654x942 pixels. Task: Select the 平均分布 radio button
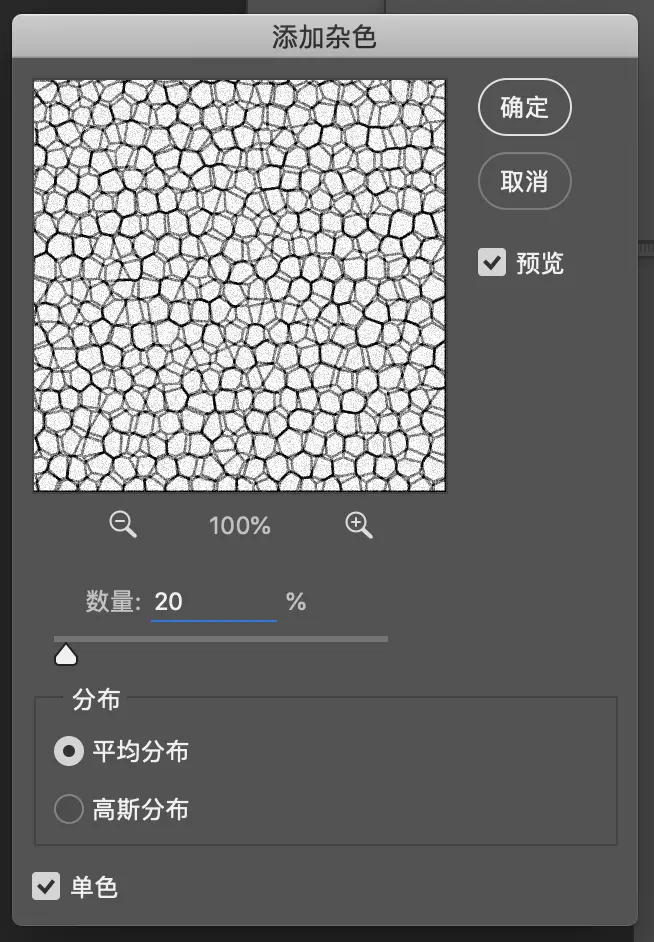pyautogui.click(x=69, y=751)
